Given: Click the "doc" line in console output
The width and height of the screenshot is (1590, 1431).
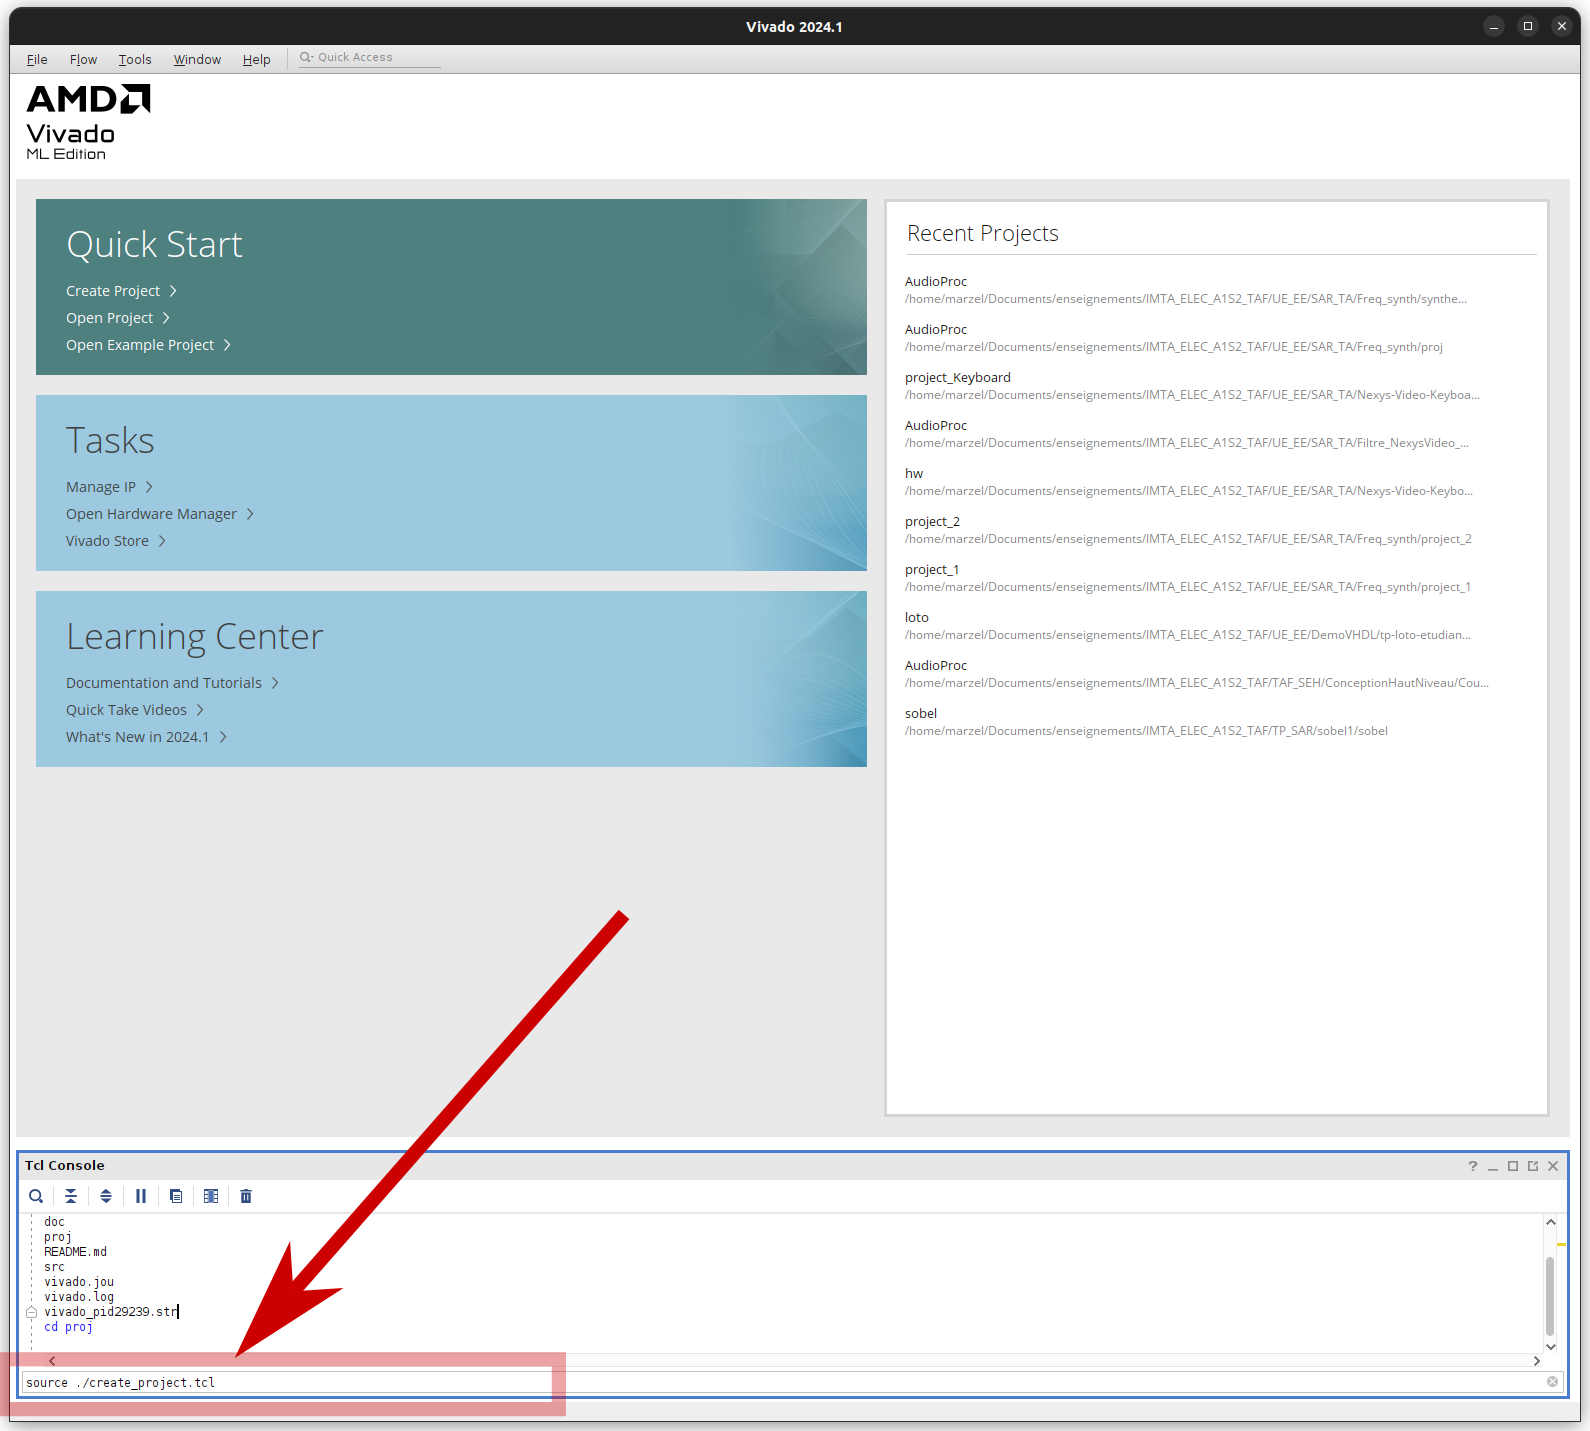Looking at the screenshot, I should tap(54, 1222).
